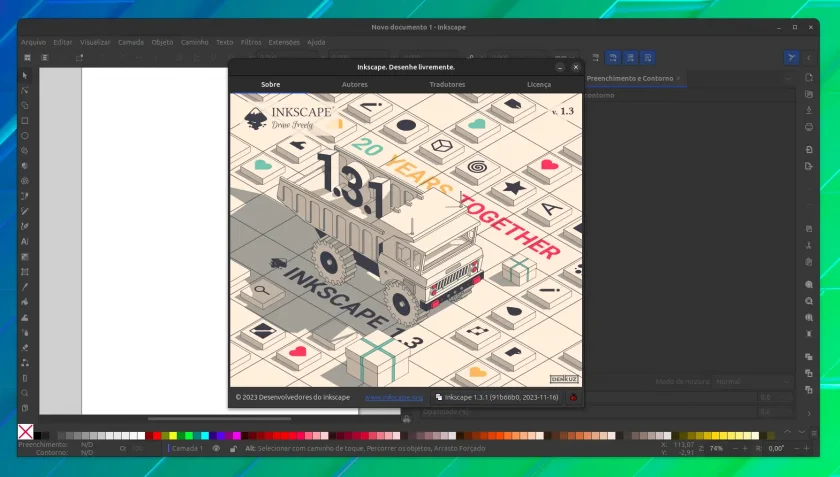Viewport: 840px width, 477px height.
Task: Open the Extensões menu
Action: coord(284,42)
